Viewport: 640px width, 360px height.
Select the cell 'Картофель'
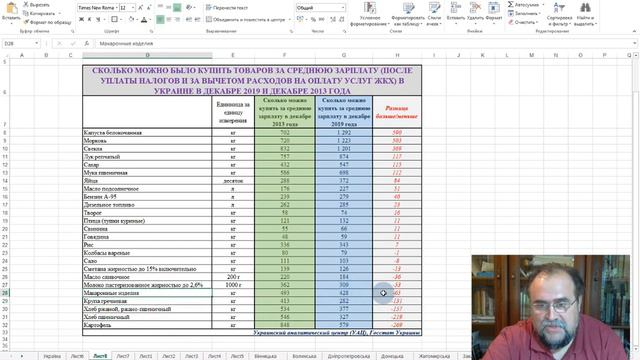[x=147, y=325]
